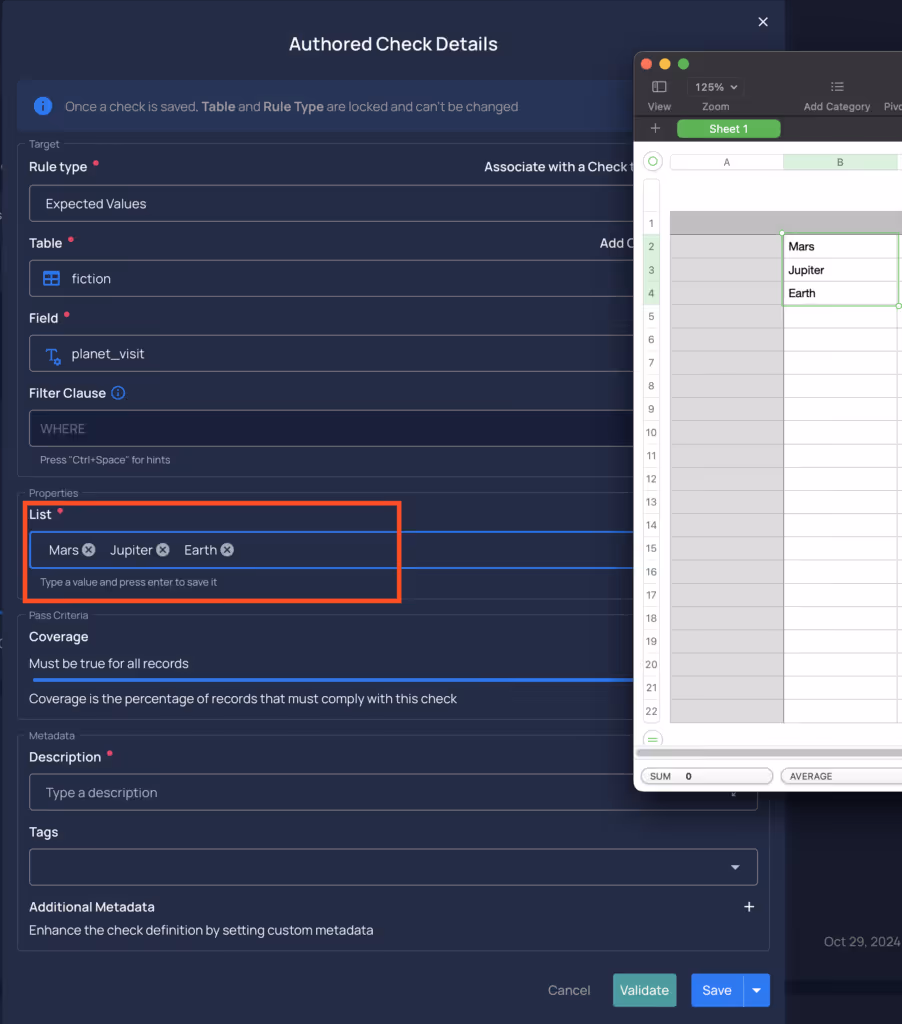This screenshot has width=902, height=1024.
Task: Click the Add Category icon in Numbers
Action: [837, 87]
